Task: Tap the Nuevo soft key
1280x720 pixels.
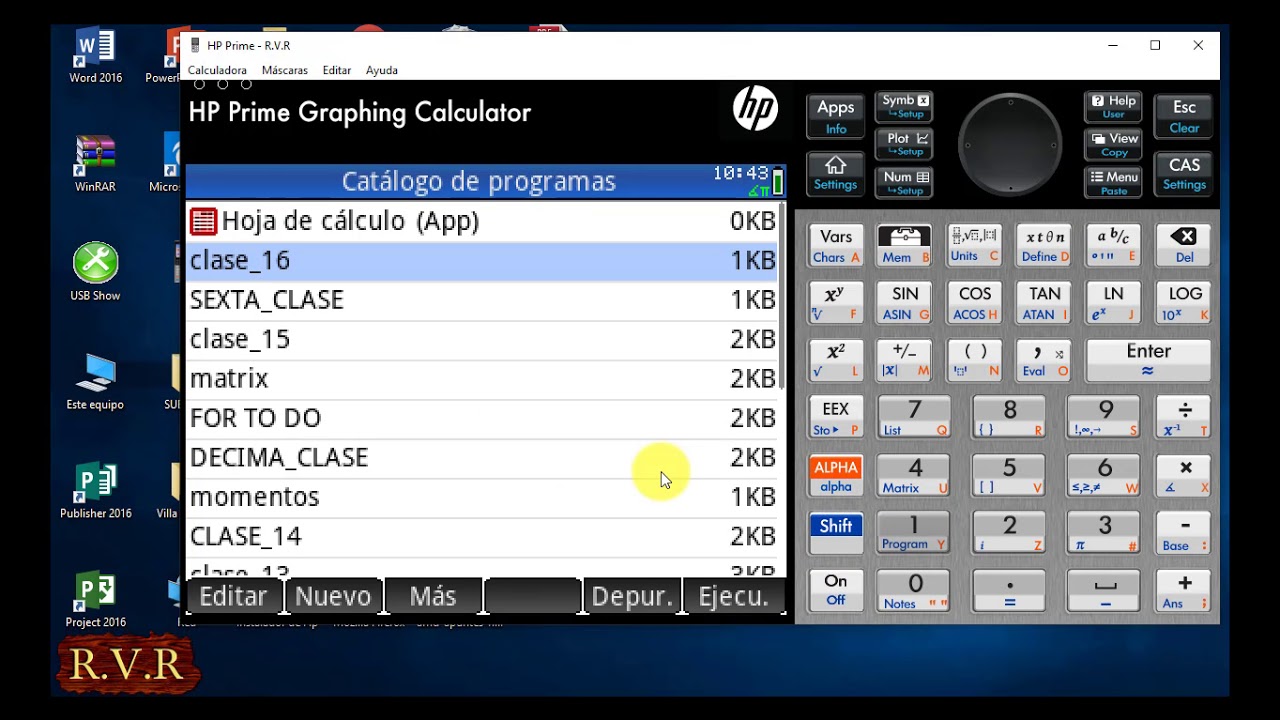Action: tap(333, 597)
